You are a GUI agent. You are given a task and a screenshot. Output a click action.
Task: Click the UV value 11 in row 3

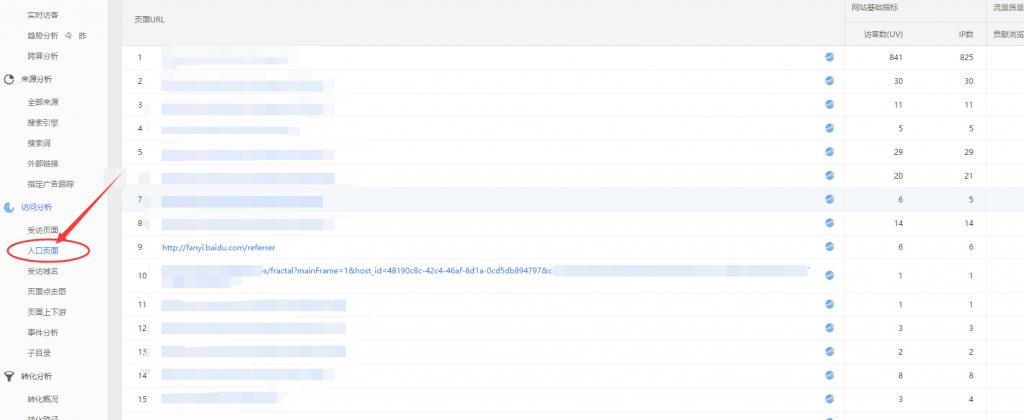pos(898,105)
